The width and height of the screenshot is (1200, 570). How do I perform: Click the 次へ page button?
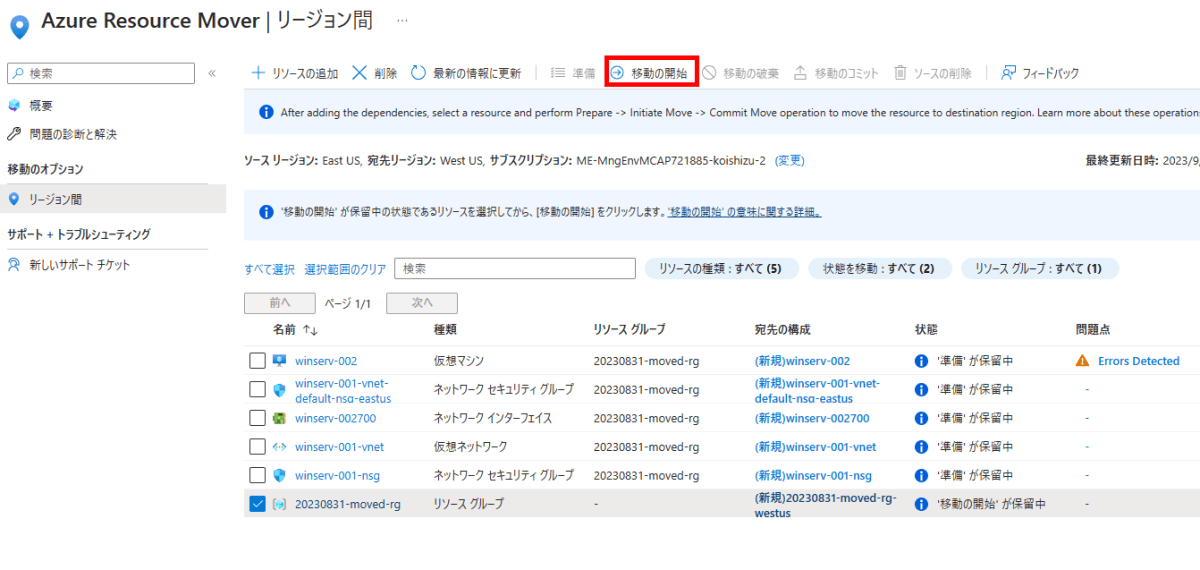pyautogui.click(x=422, y=303)
